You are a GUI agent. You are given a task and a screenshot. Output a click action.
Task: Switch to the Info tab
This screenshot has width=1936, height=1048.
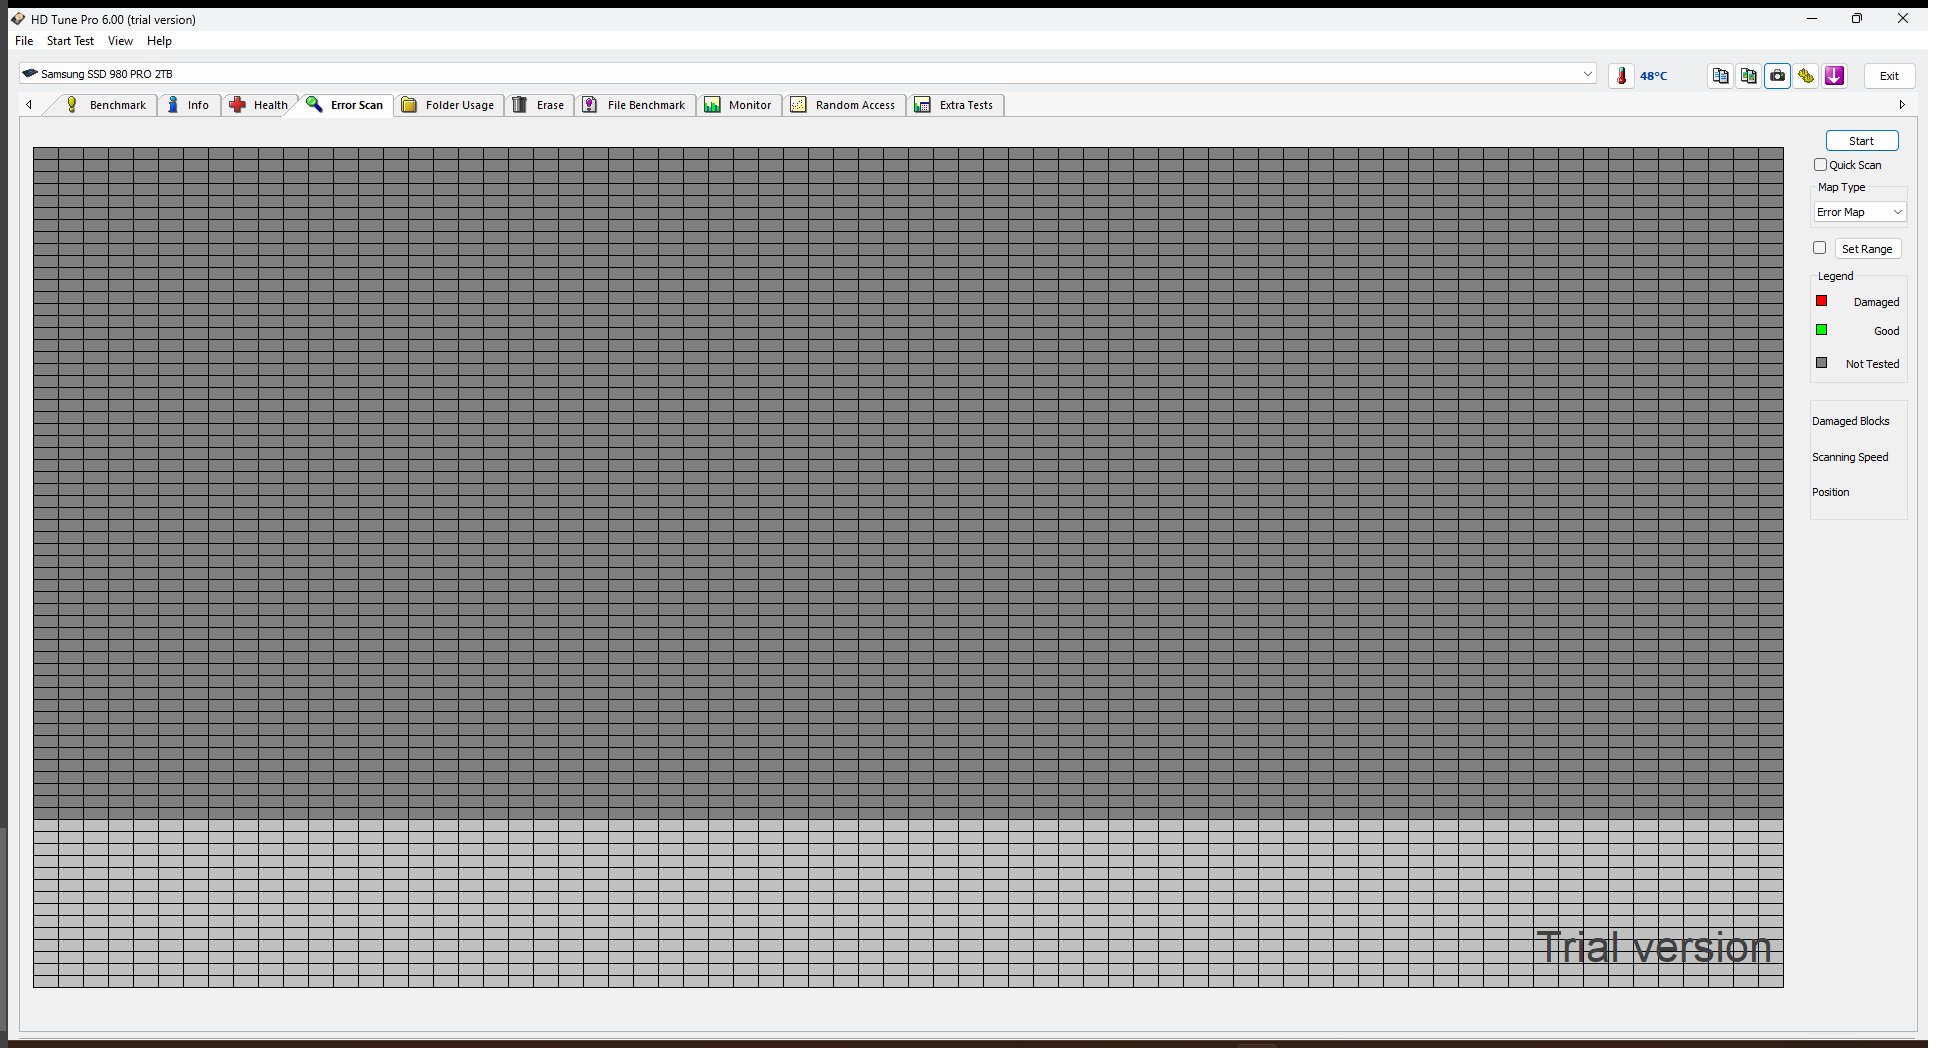coord(188,105)
